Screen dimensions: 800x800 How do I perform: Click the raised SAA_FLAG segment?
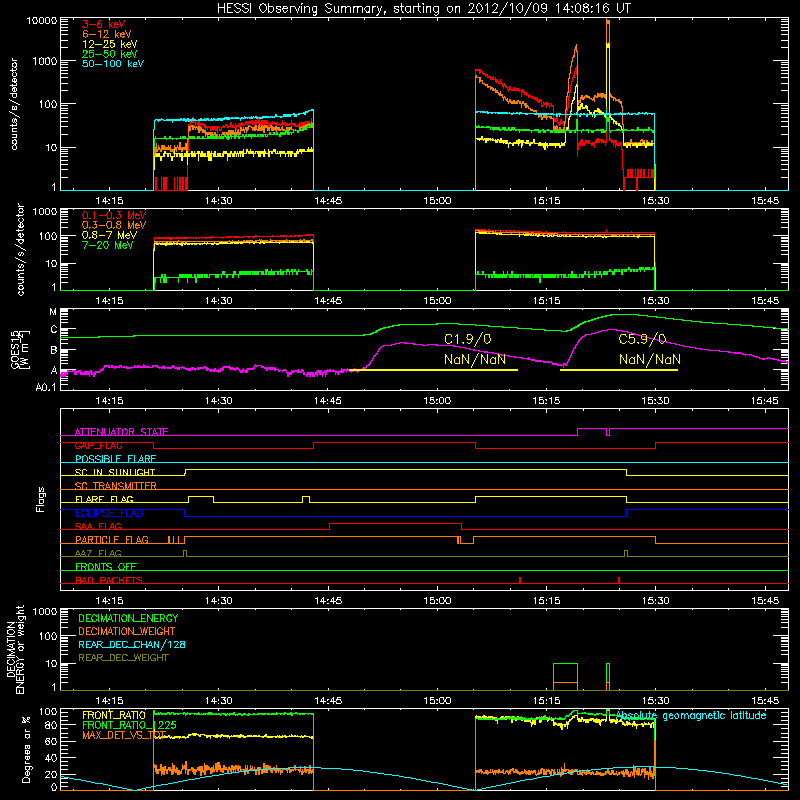[395, 524]
